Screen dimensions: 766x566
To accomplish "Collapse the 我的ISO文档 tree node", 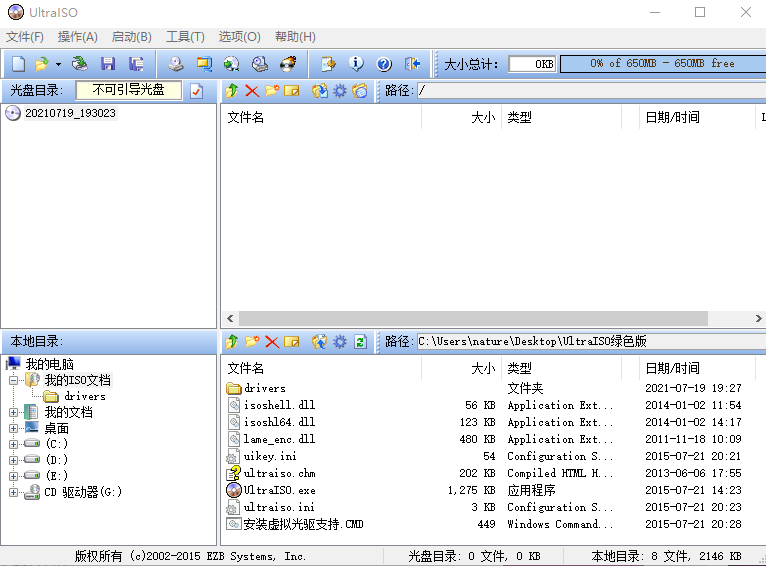I will point(14,380).
